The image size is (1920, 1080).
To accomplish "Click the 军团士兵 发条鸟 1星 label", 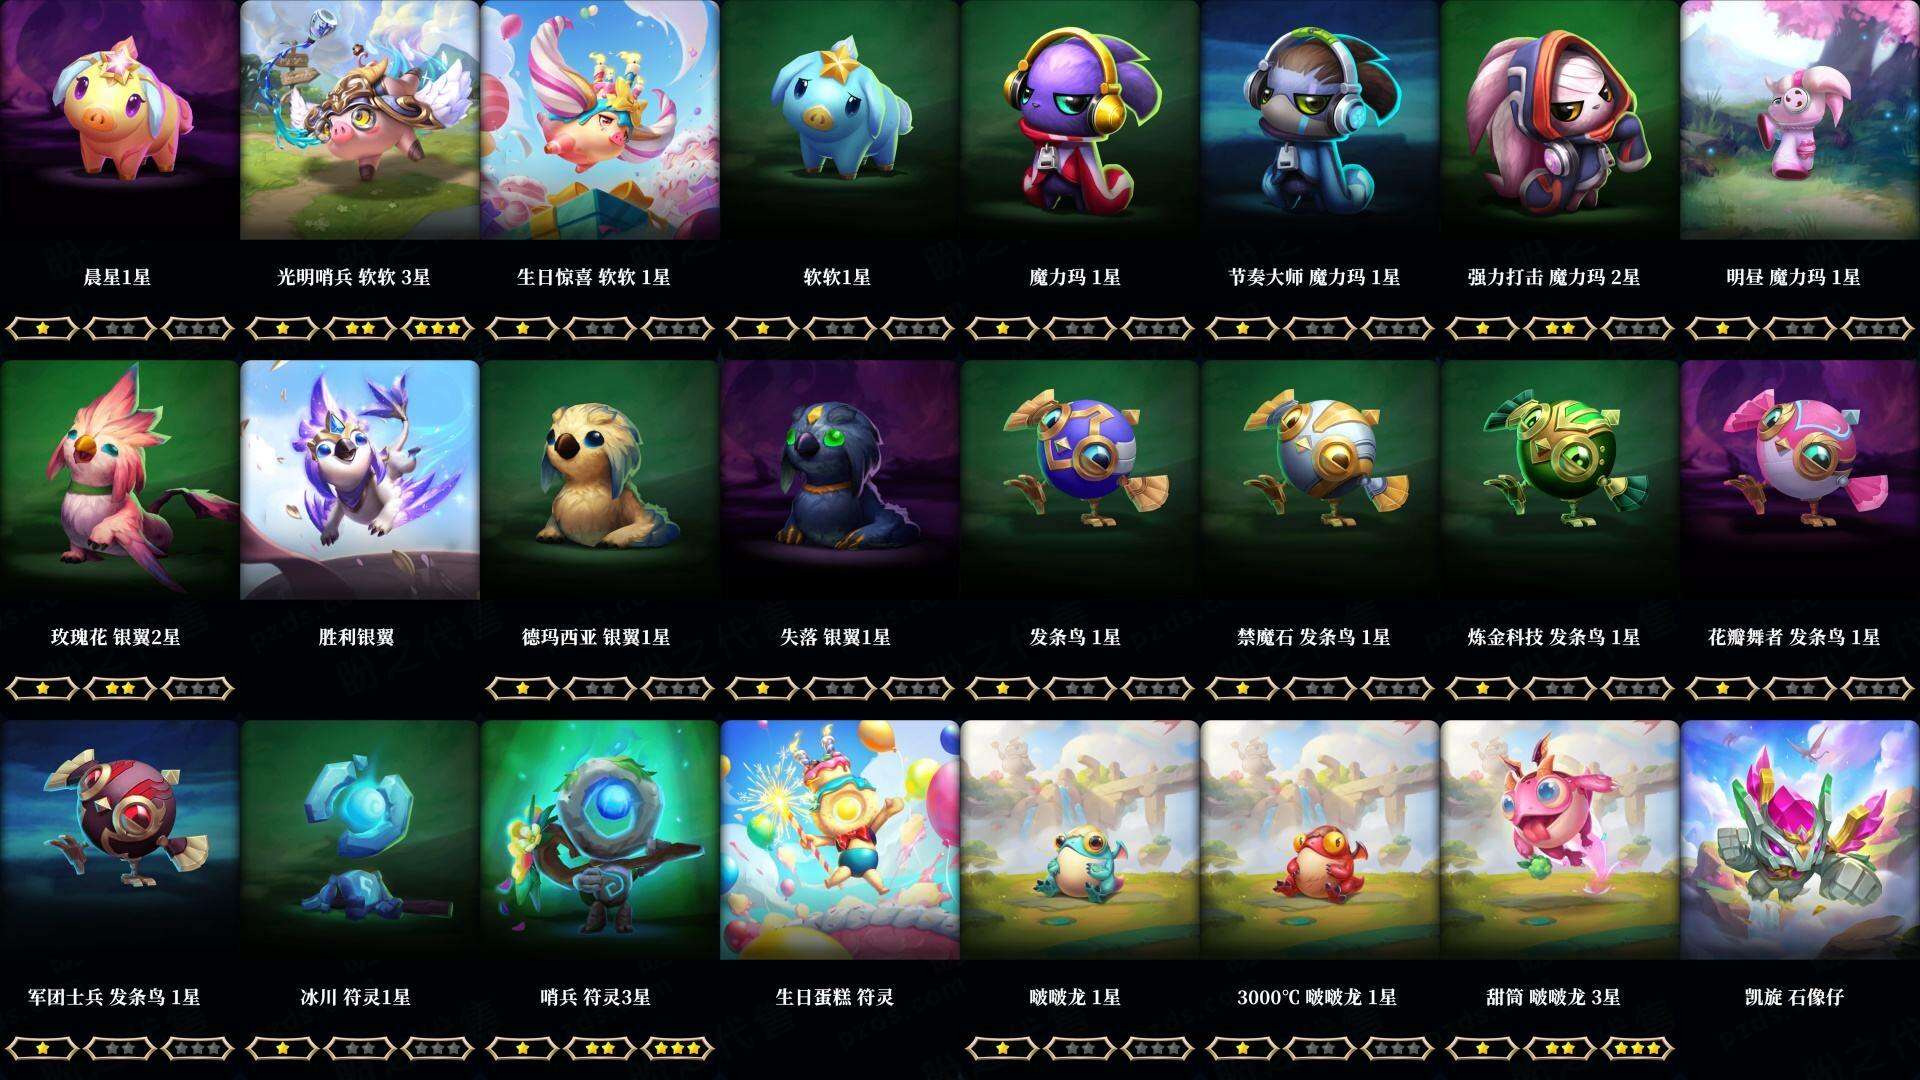I will pyautogui.click(x=114, y=997).
